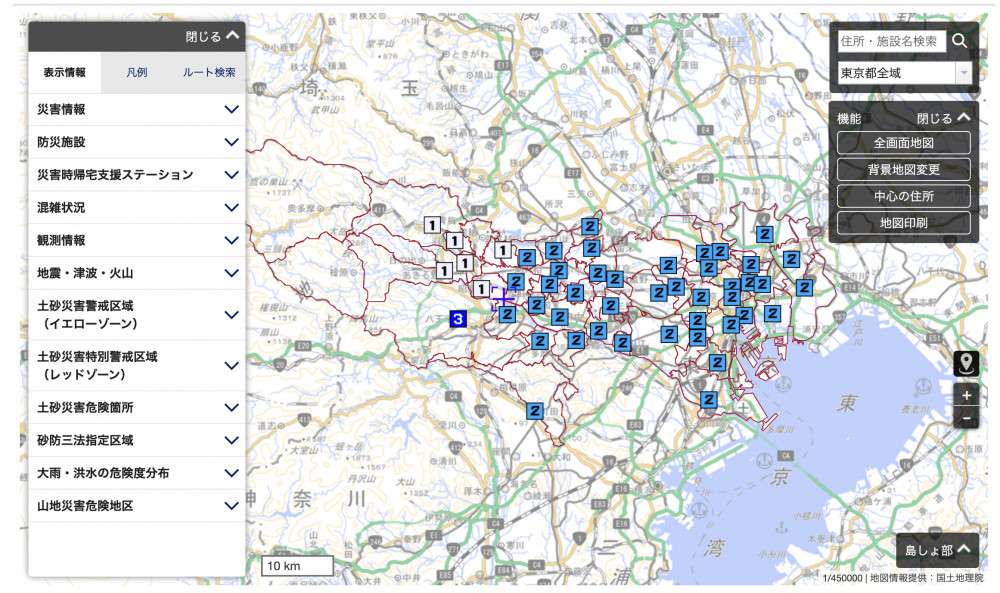
Task: Click the 背景地図変更 button
Action: 903,169
